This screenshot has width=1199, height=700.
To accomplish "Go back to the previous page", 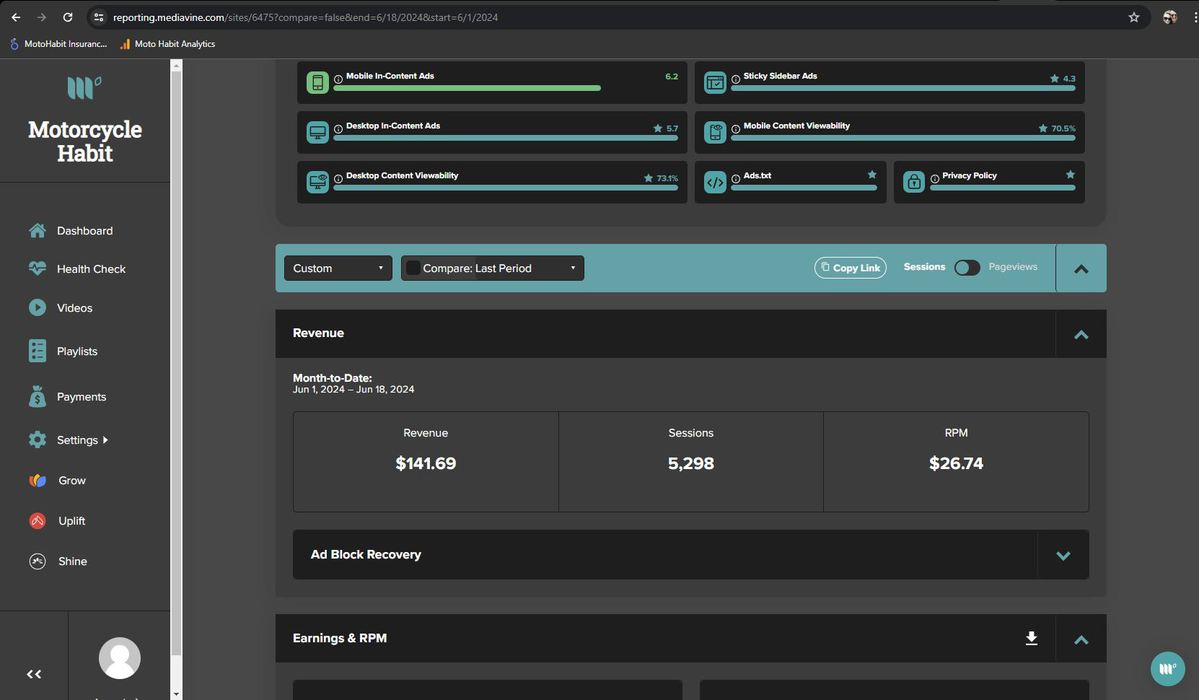I will (16, 17).
